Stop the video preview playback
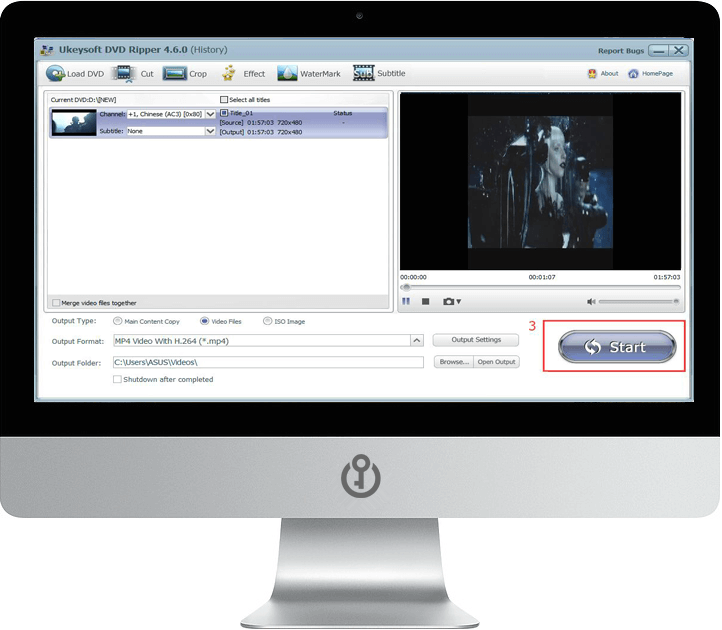This screenshot has width=722, height=630. [425, 301]
